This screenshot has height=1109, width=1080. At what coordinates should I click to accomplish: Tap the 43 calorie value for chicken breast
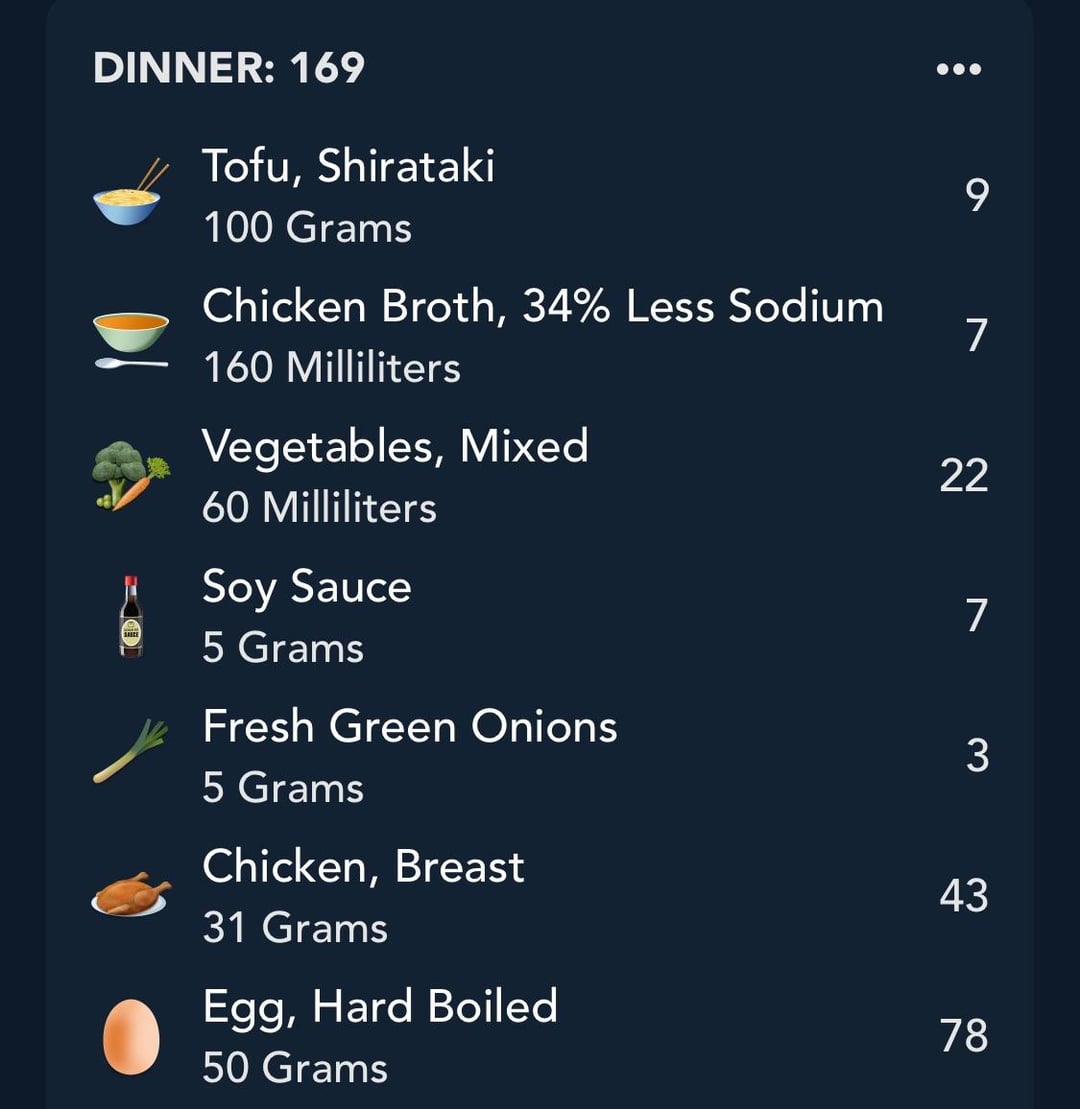click(963, 895)
